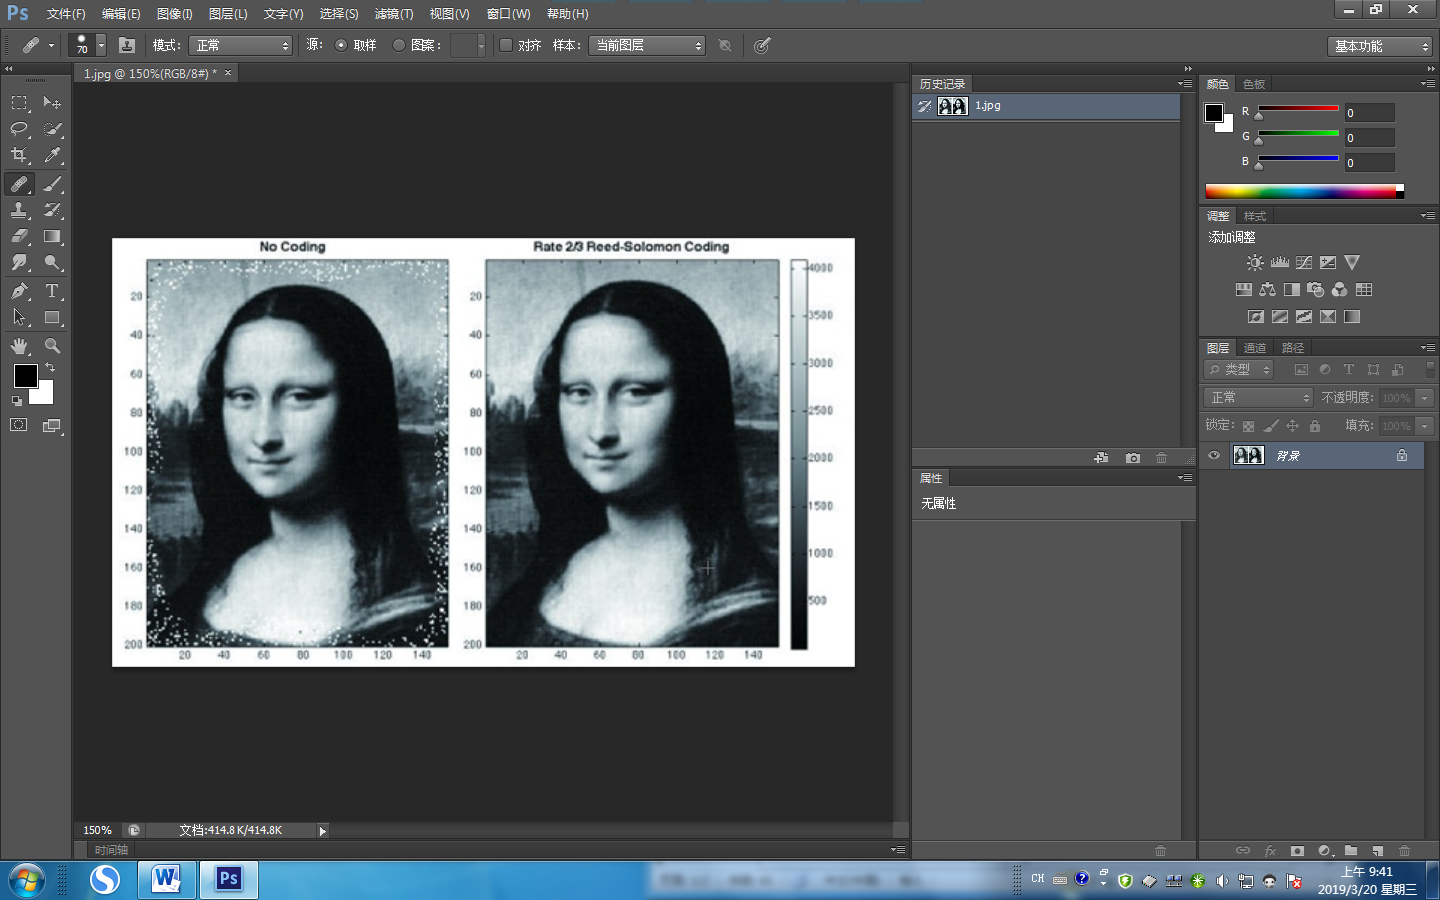Add Photo Filter adjustment
This screenshot has width=1440, height=900.
tap(1316, 289)
